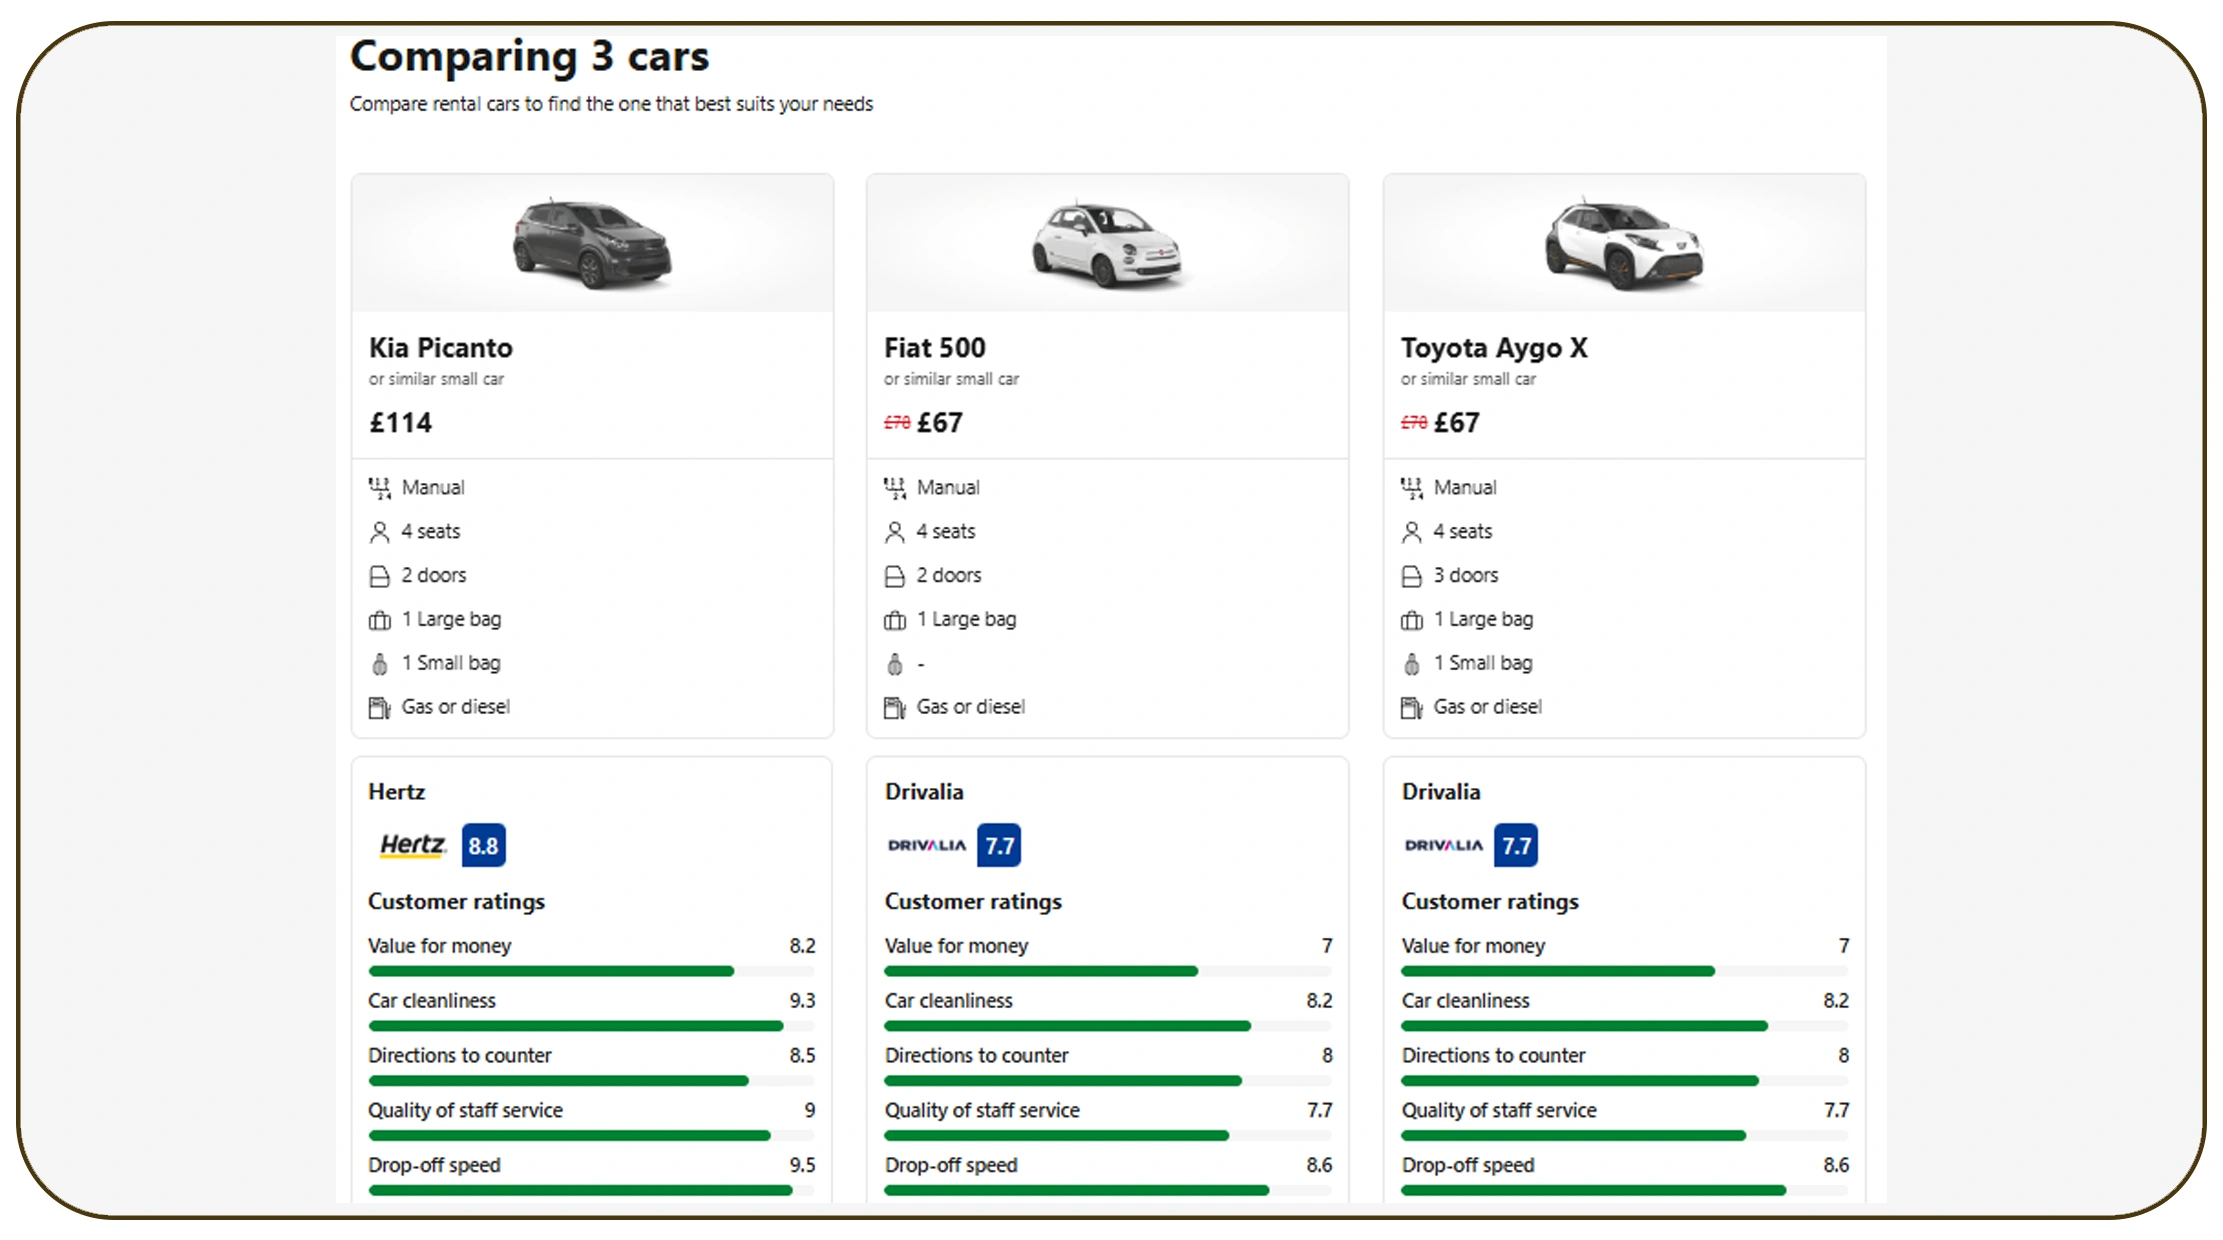This screenshot has width=2223, height=1240.
Task: Click the Kia Picanto transmission icon
Action: 379,488
